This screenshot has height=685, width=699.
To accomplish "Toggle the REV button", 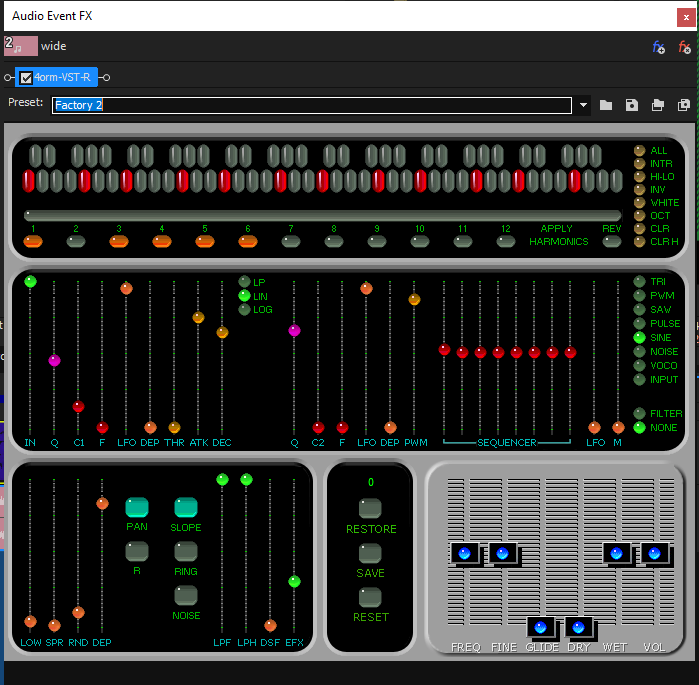I will tap(612, 242).
